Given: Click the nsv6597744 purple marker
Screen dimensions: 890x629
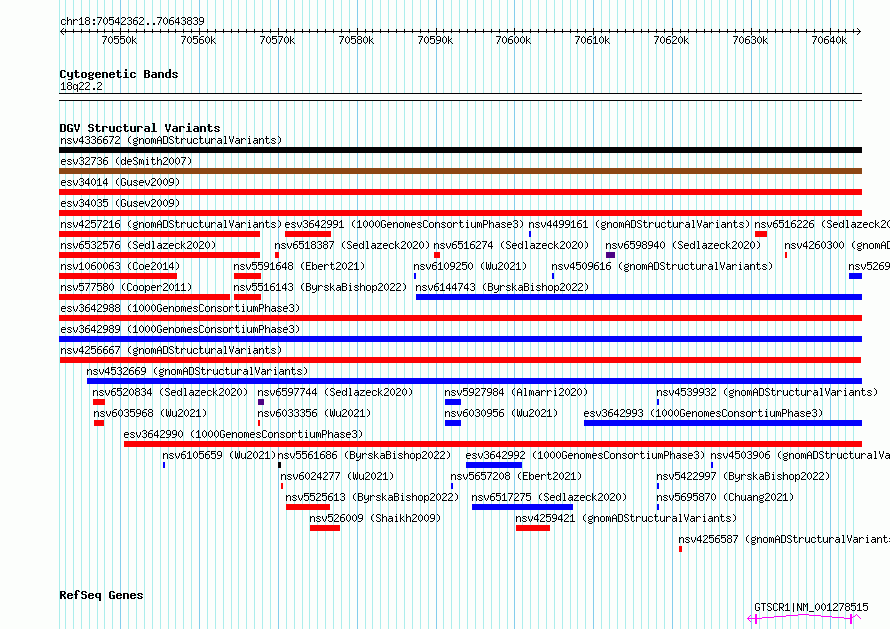Looking at the screenshot, I should (x=261, y=402).
